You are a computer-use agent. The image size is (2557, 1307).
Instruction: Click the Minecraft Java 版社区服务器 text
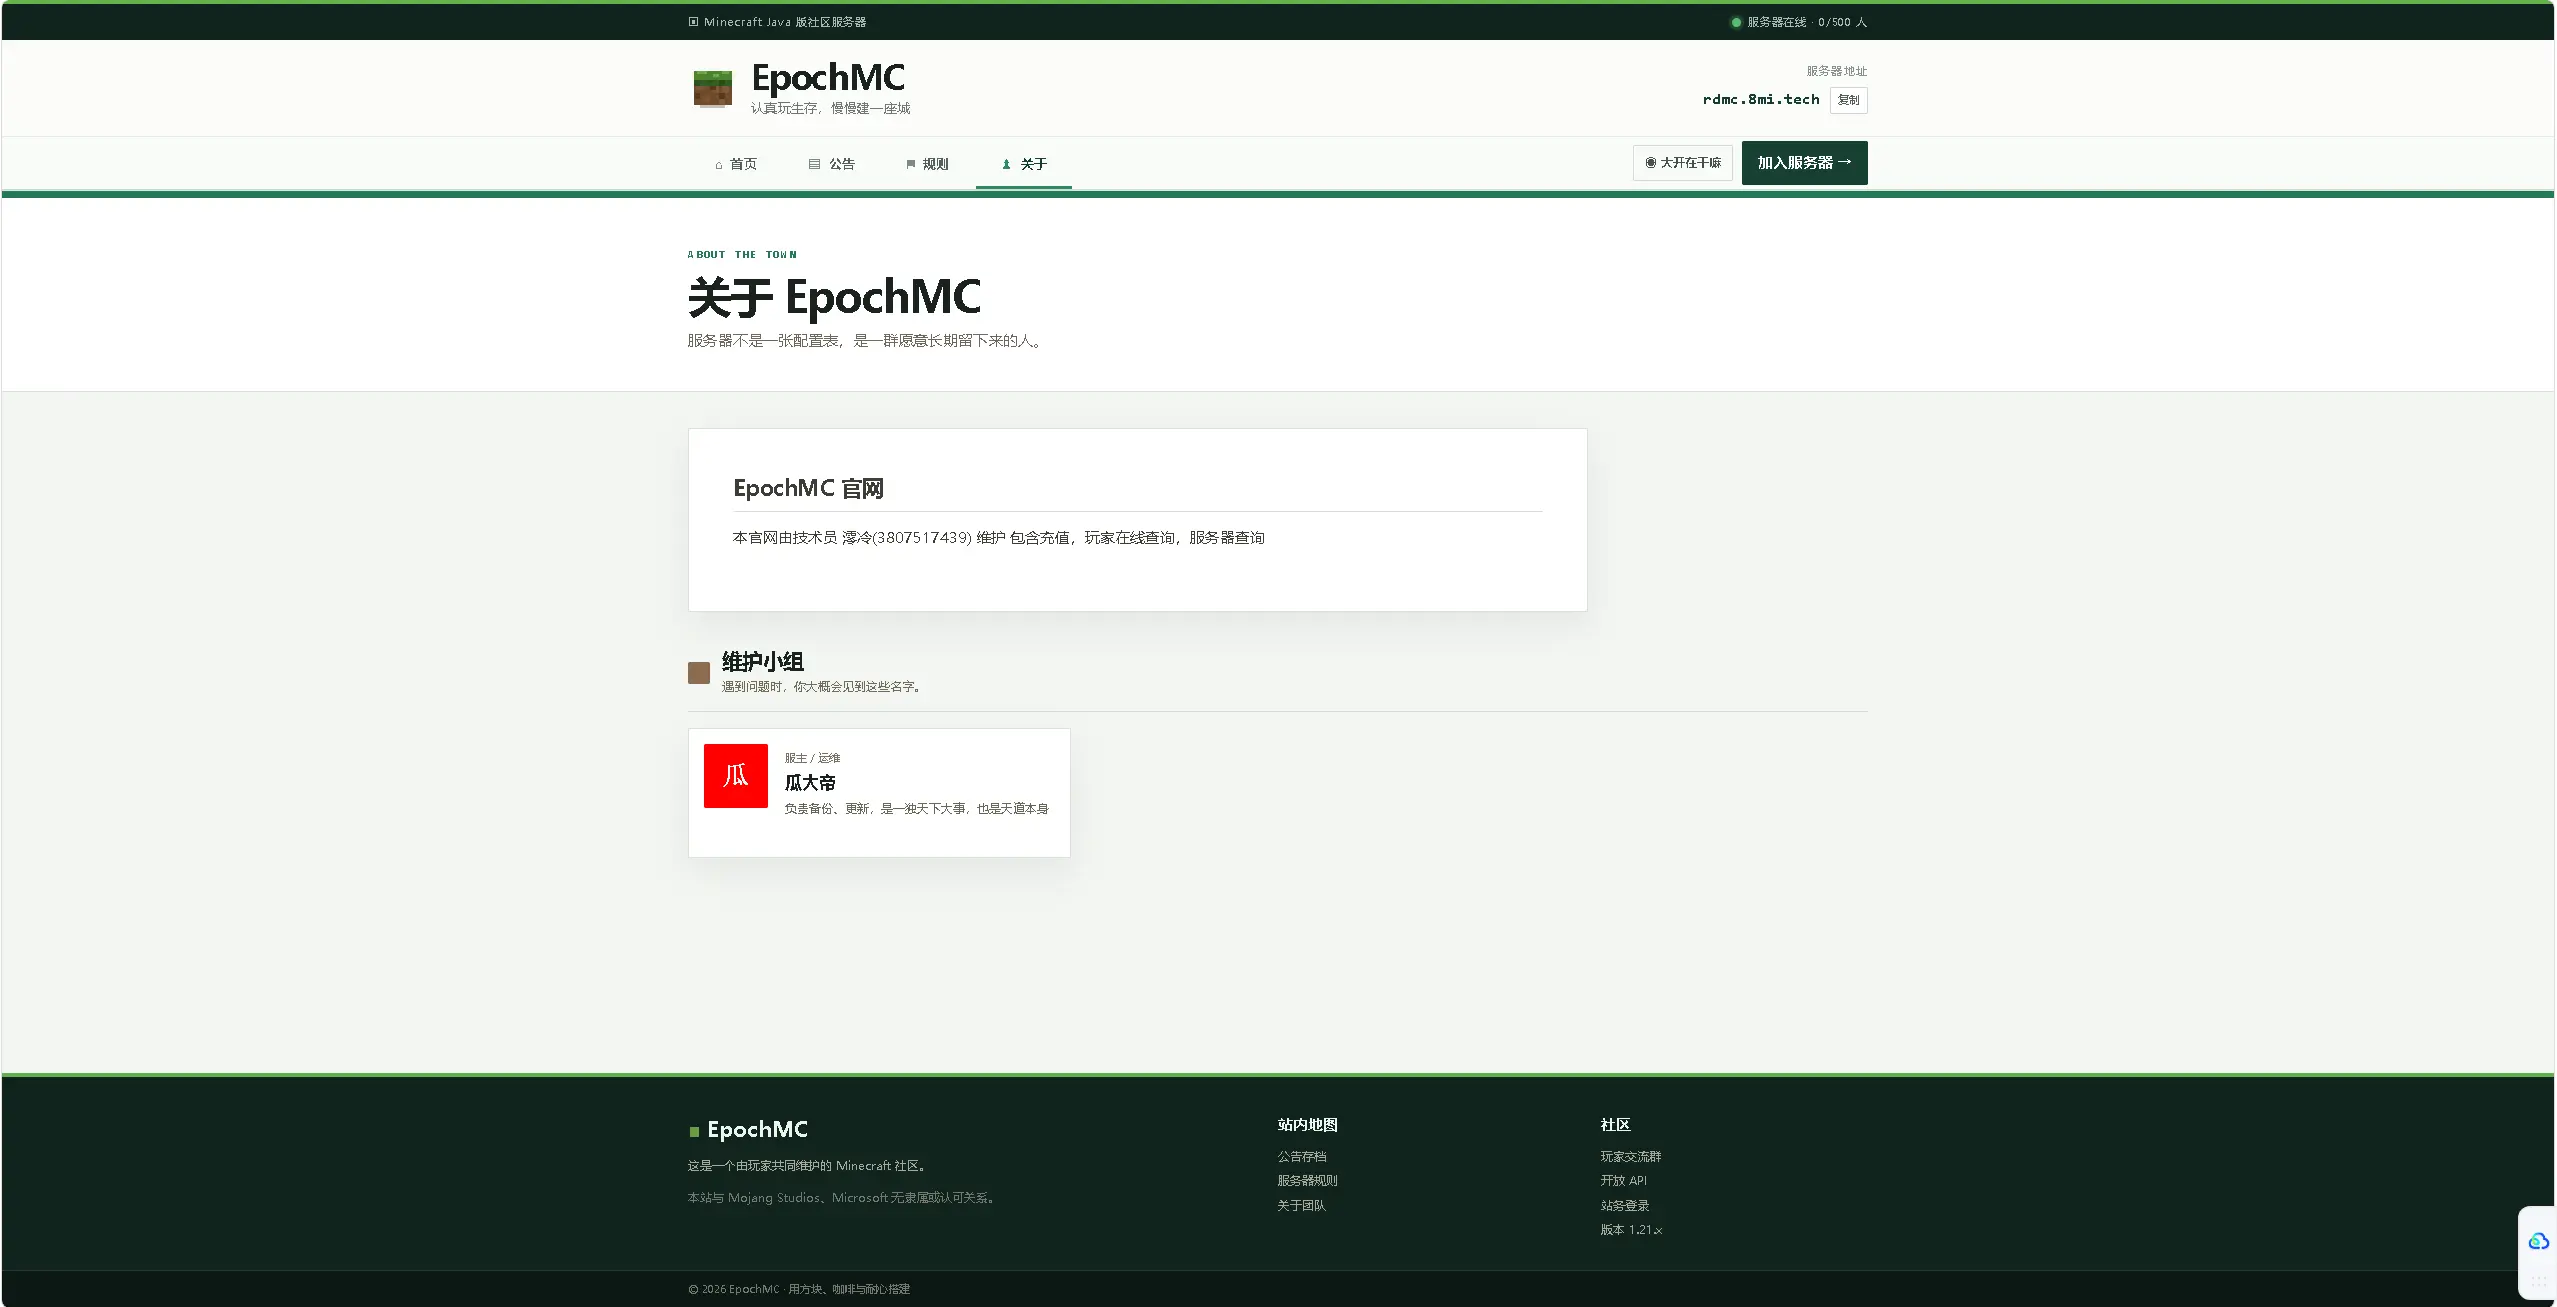[x=785, y=22]
